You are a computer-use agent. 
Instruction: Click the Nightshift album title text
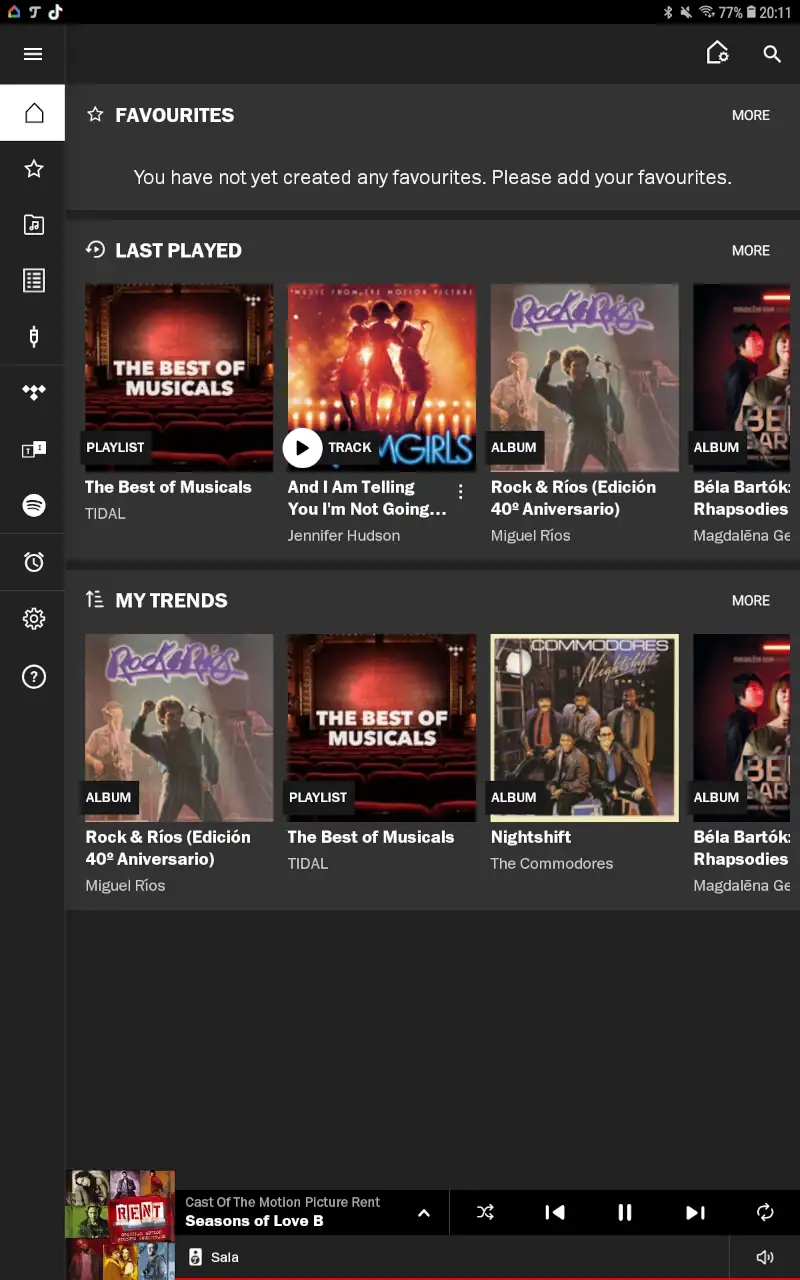pos(531,837)
